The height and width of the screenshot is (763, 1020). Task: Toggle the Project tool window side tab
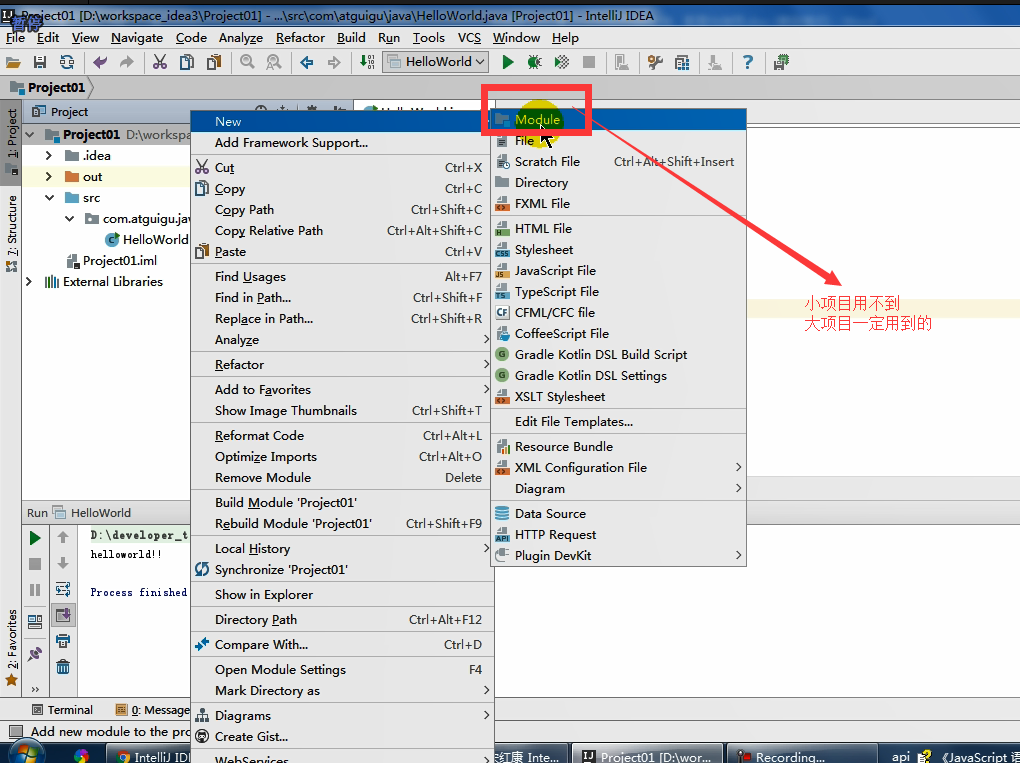coord(11,141)
